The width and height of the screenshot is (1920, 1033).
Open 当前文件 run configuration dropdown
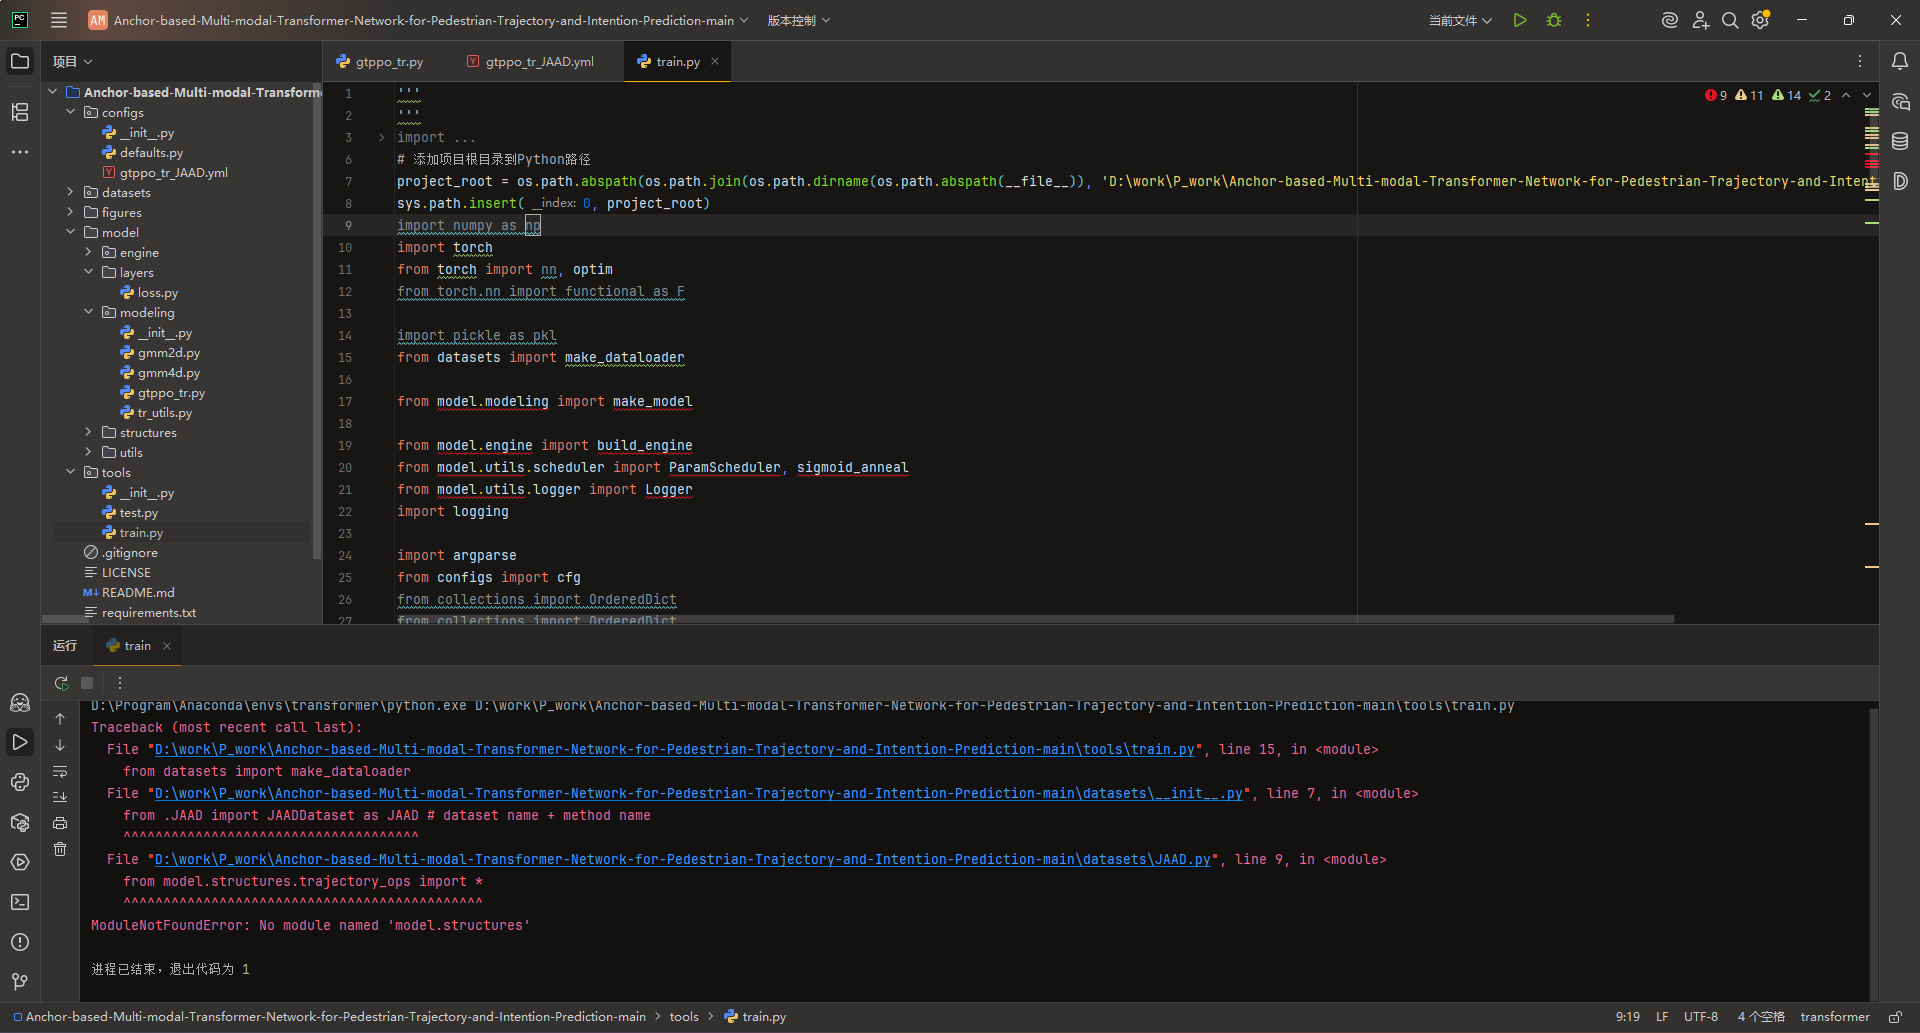(1460, 20)
